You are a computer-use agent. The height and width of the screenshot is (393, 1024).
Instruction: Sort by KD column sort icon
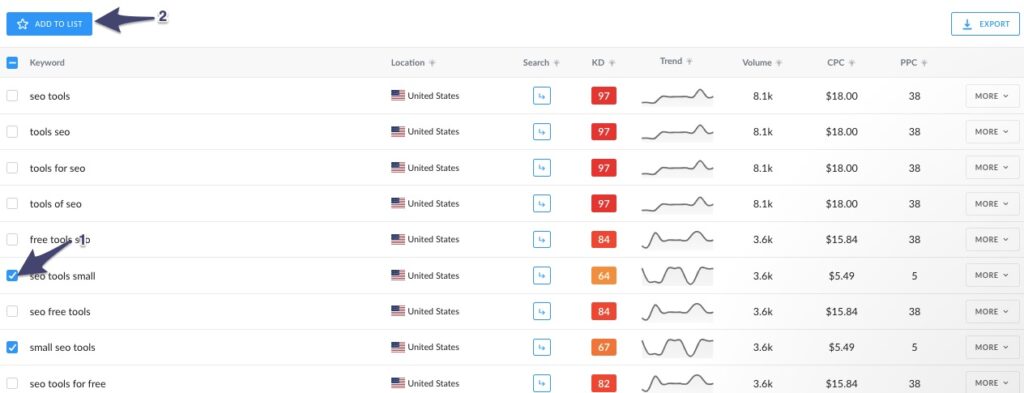click(612, 63)
